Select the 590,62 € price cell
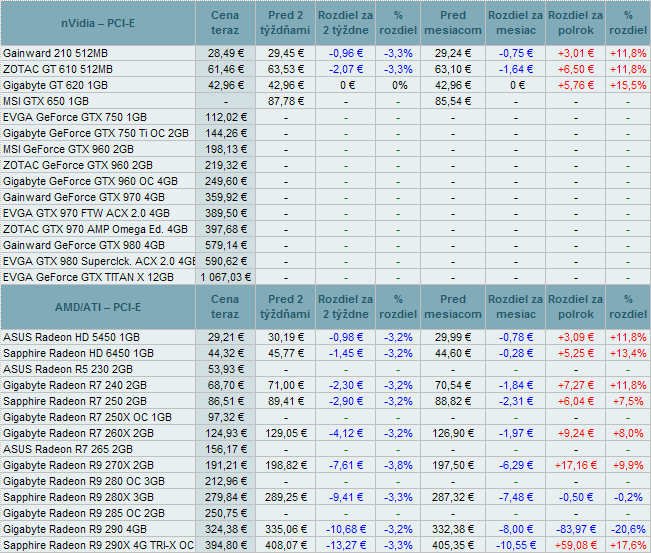The height and width of the screenshot is (553, 651). tap(225, 261)
